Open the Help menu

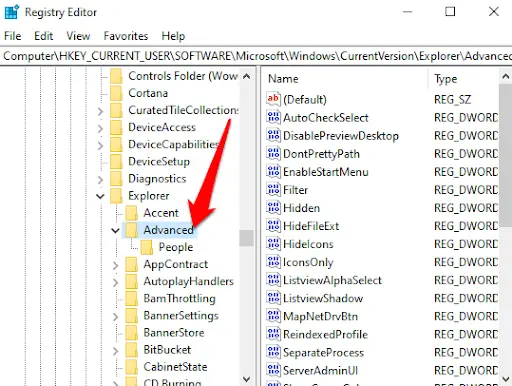173,36
